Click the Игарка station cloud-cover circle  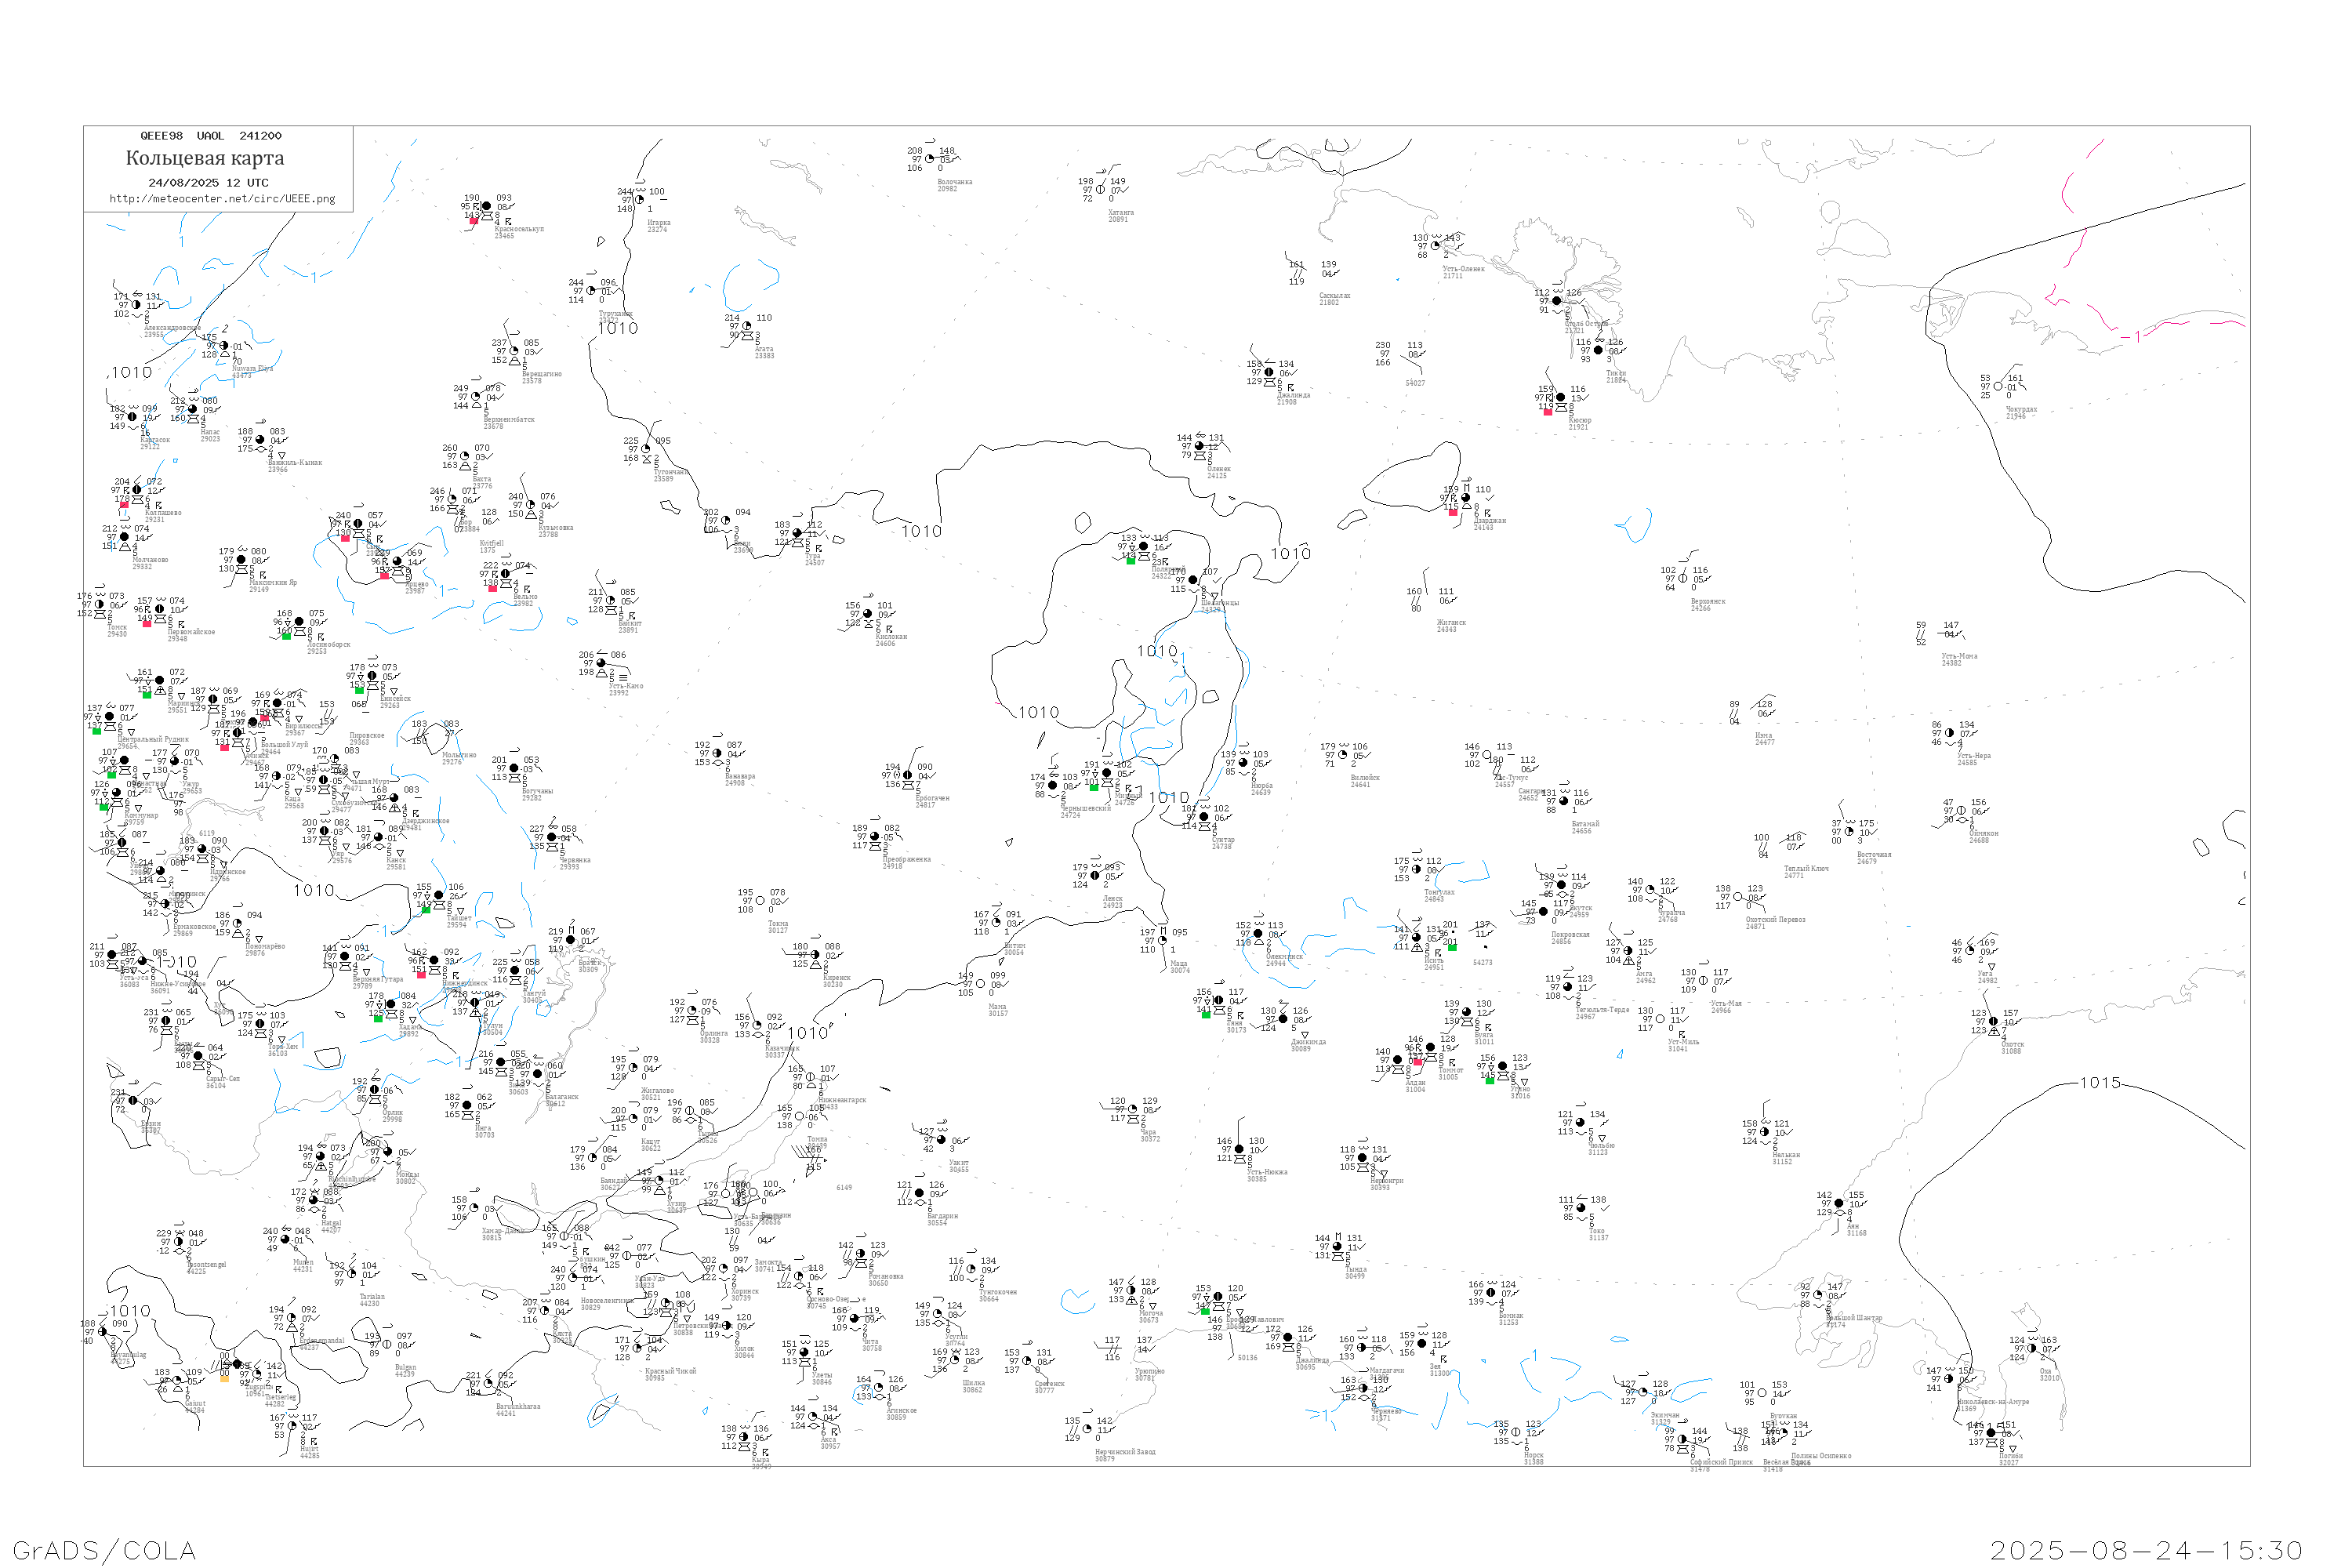[x=639, y=200]
